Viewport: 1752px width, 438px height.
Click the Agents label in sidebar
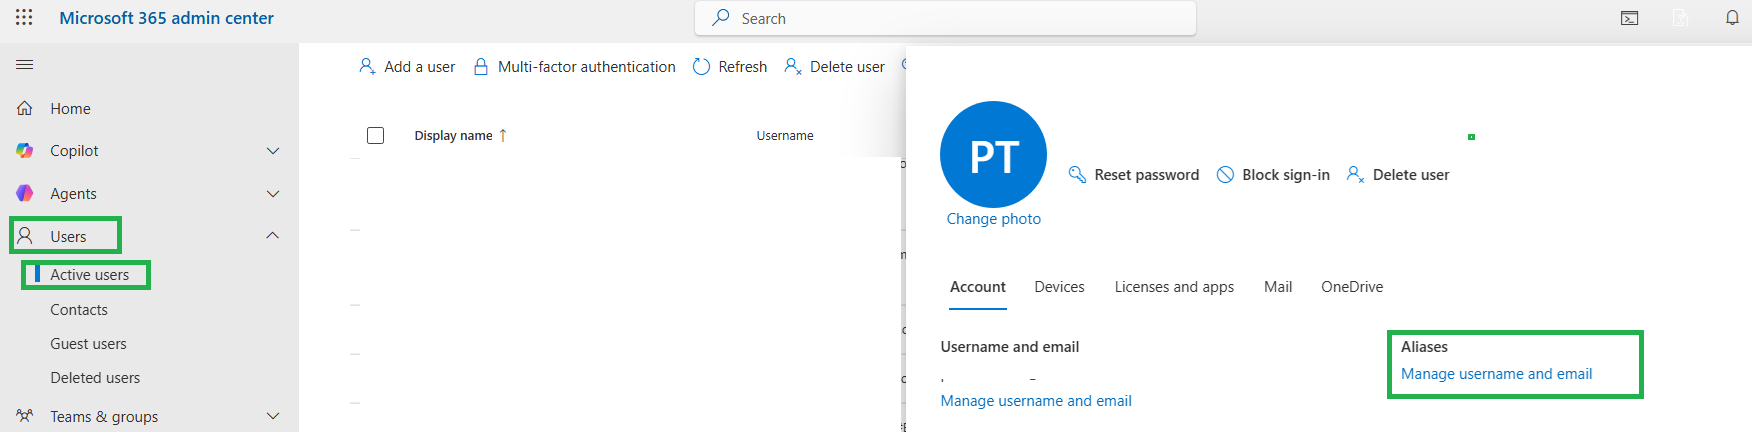click(x=73, y=193)
